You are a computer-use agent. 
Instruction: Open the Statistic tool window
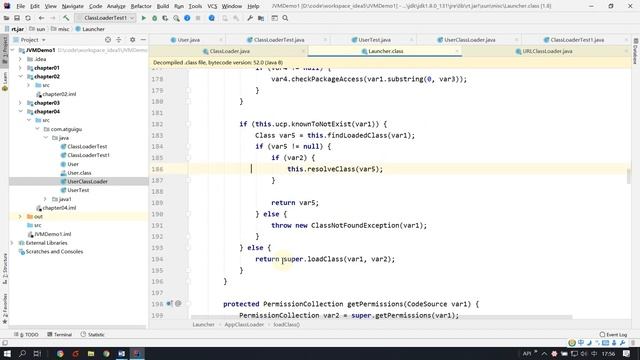pos(92,335)
